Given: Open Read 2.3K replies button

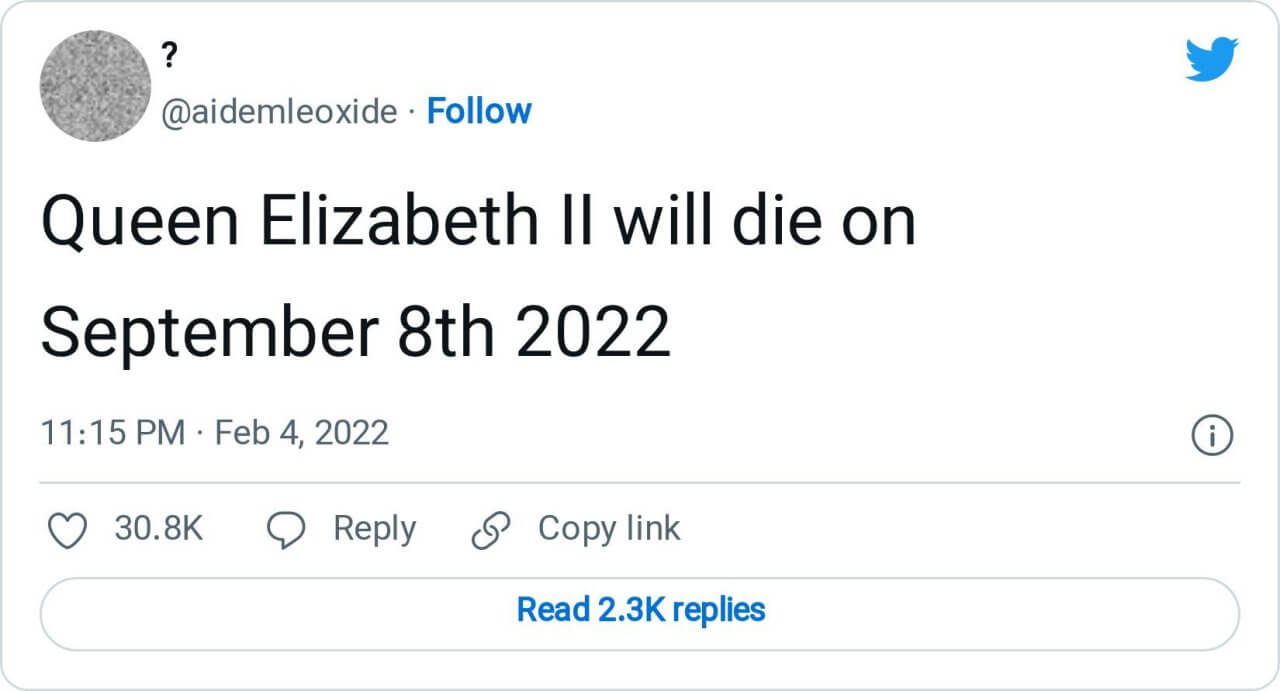Looking at the screenshot, I should (640, 609).
